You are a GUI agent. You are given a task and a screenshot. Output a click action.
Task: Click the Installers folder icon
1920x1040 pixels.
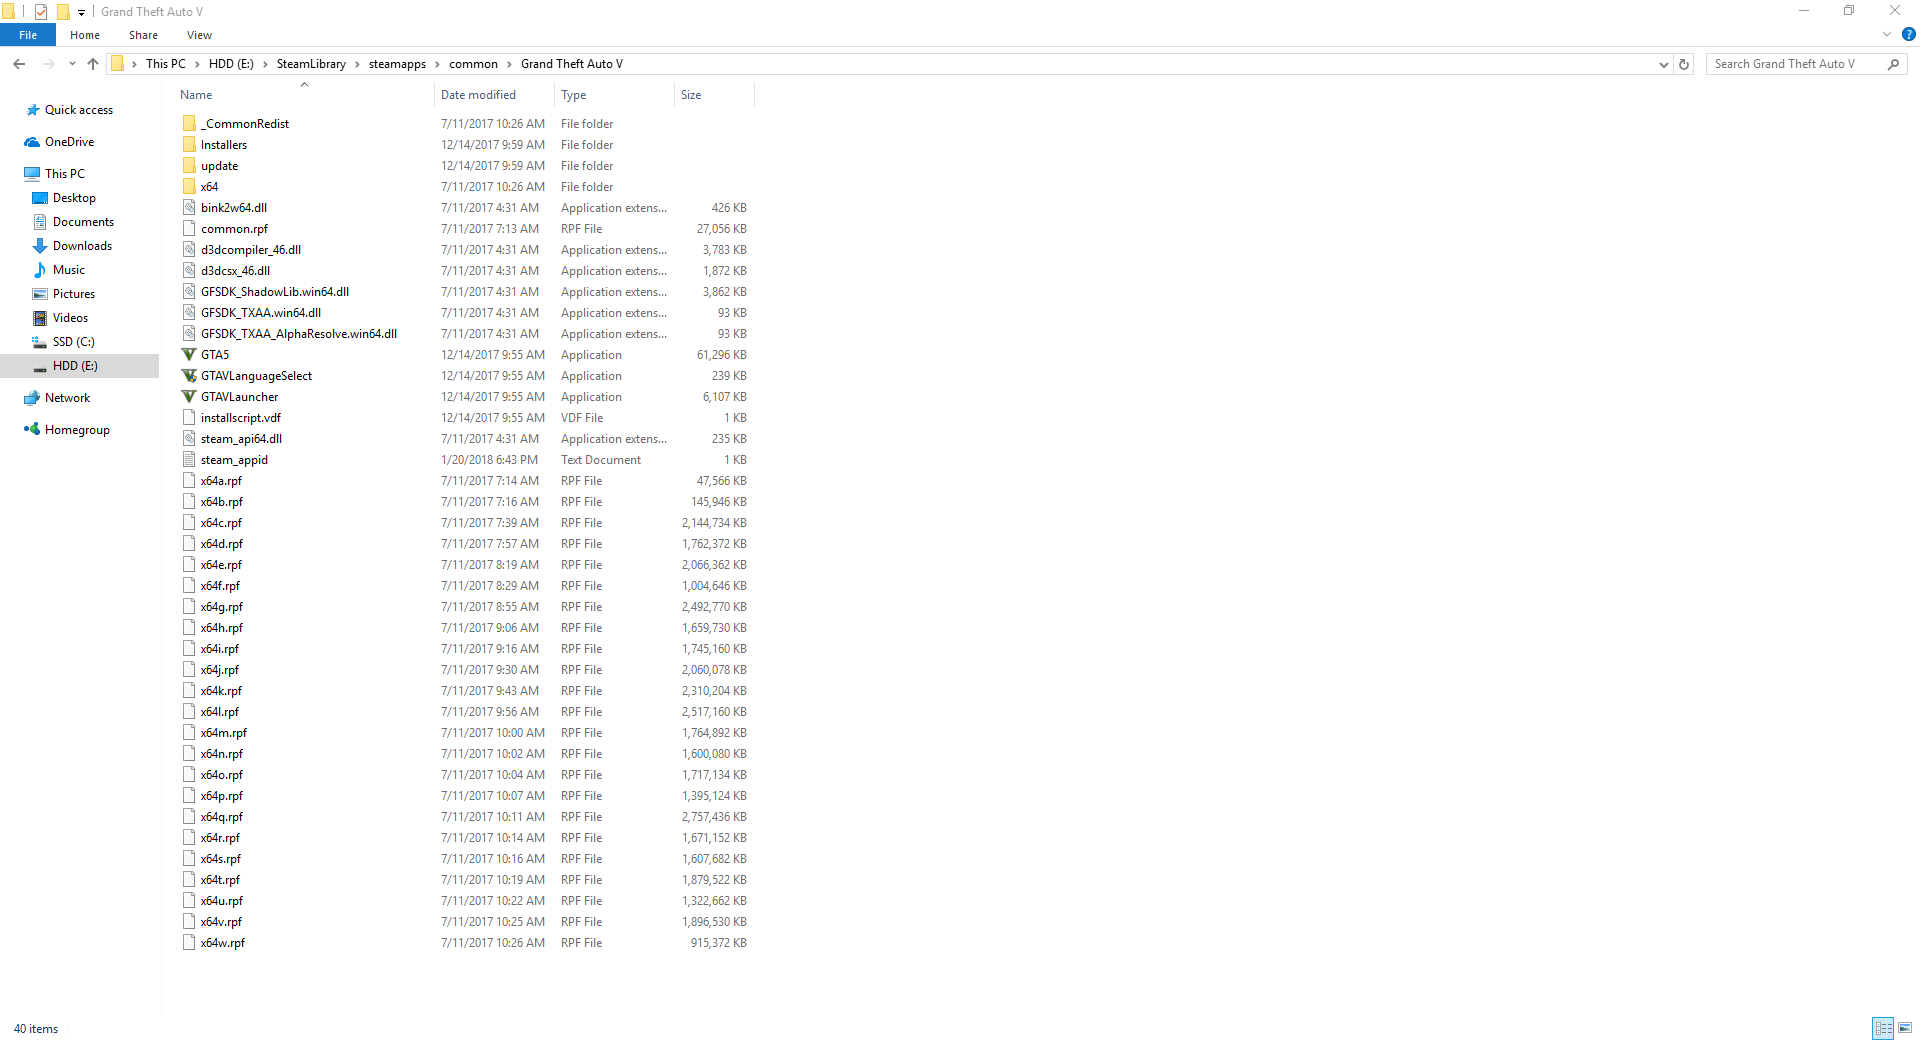pos(189,145)
